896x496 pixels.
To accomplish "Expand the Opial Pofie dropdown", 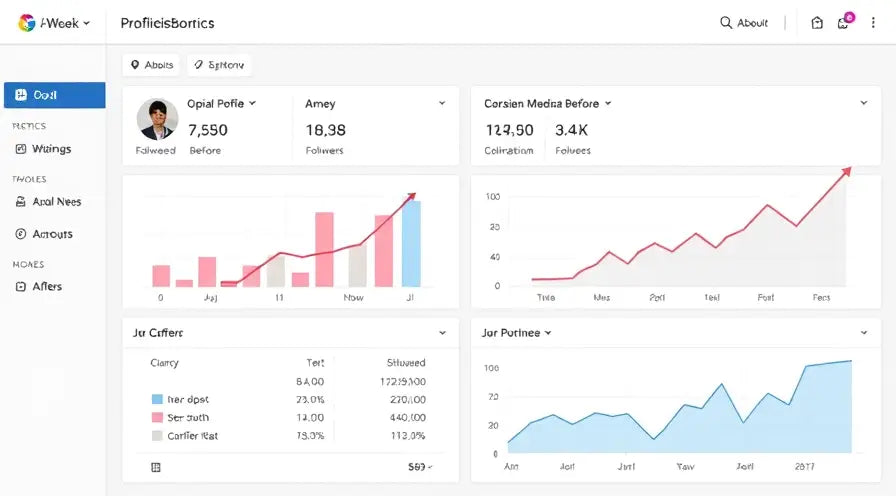I will point(221,103).
